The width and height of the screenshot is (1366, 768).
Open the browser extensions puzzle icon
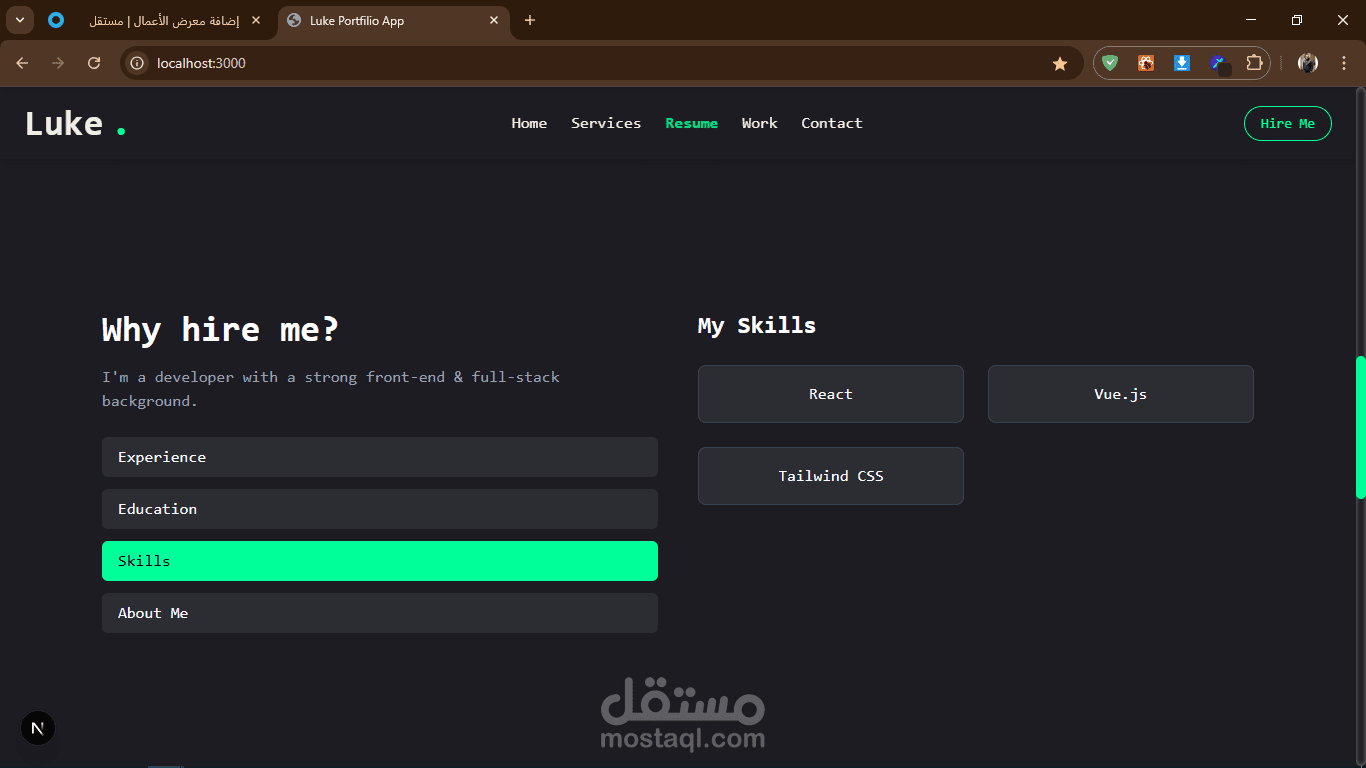point(1254,63)
